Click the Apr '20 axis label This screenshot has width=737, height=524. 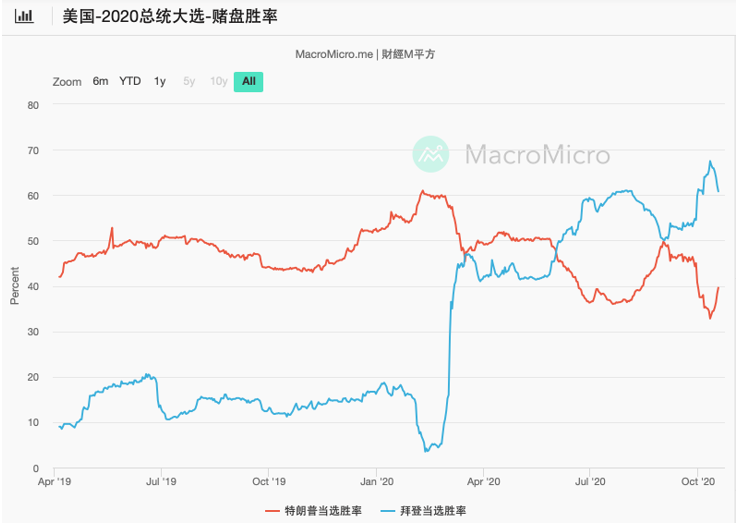click(x=483, y=482)
